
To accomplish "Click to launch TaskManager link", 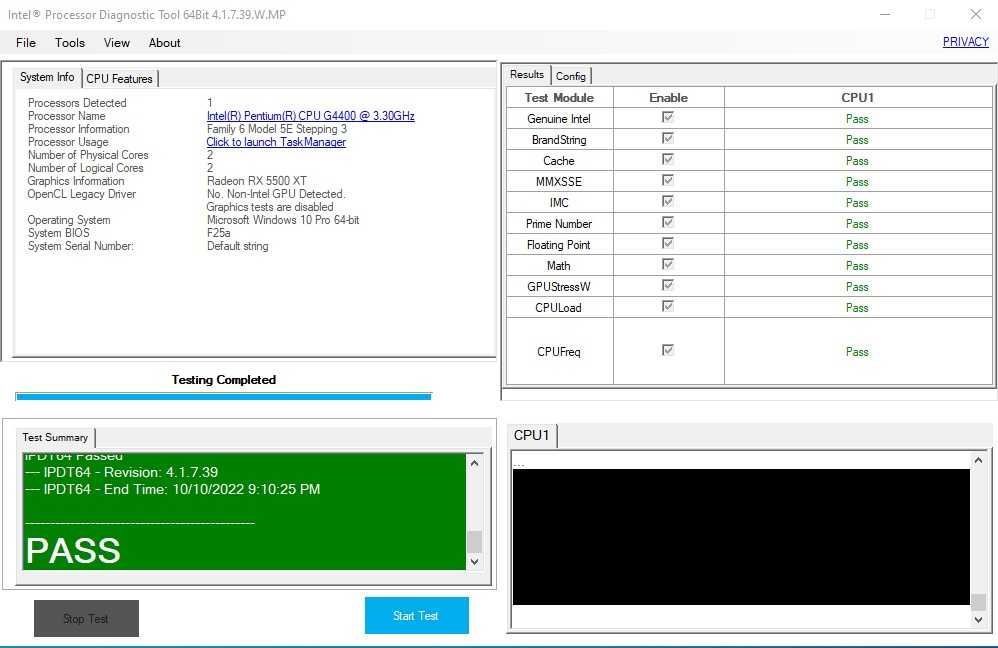I will [276, 142].
